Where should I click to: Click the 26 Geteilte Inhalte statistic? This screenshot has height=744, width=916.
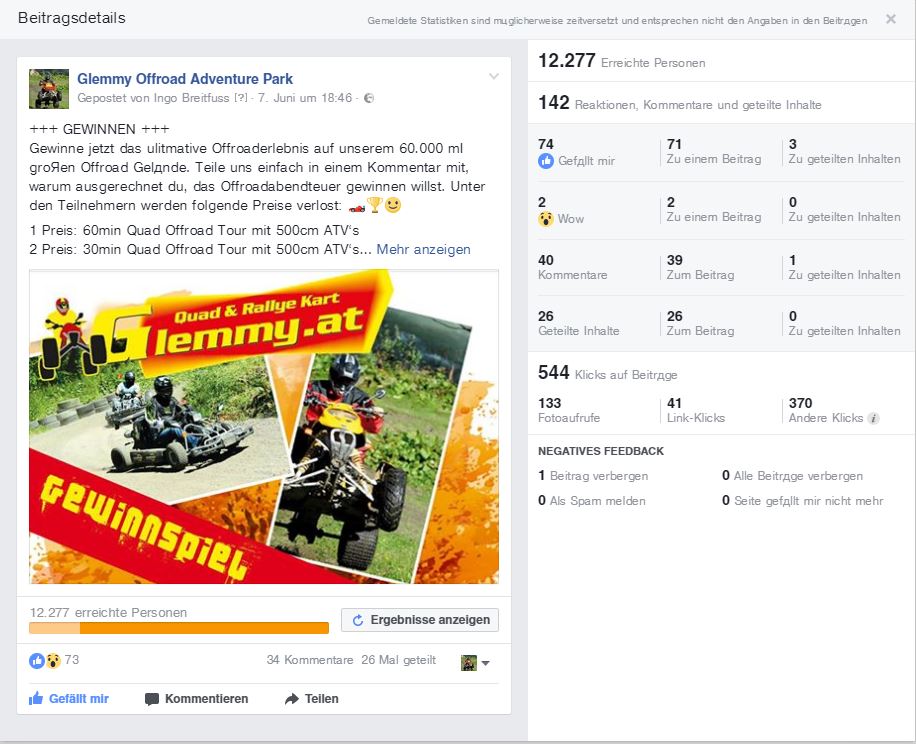578,323
